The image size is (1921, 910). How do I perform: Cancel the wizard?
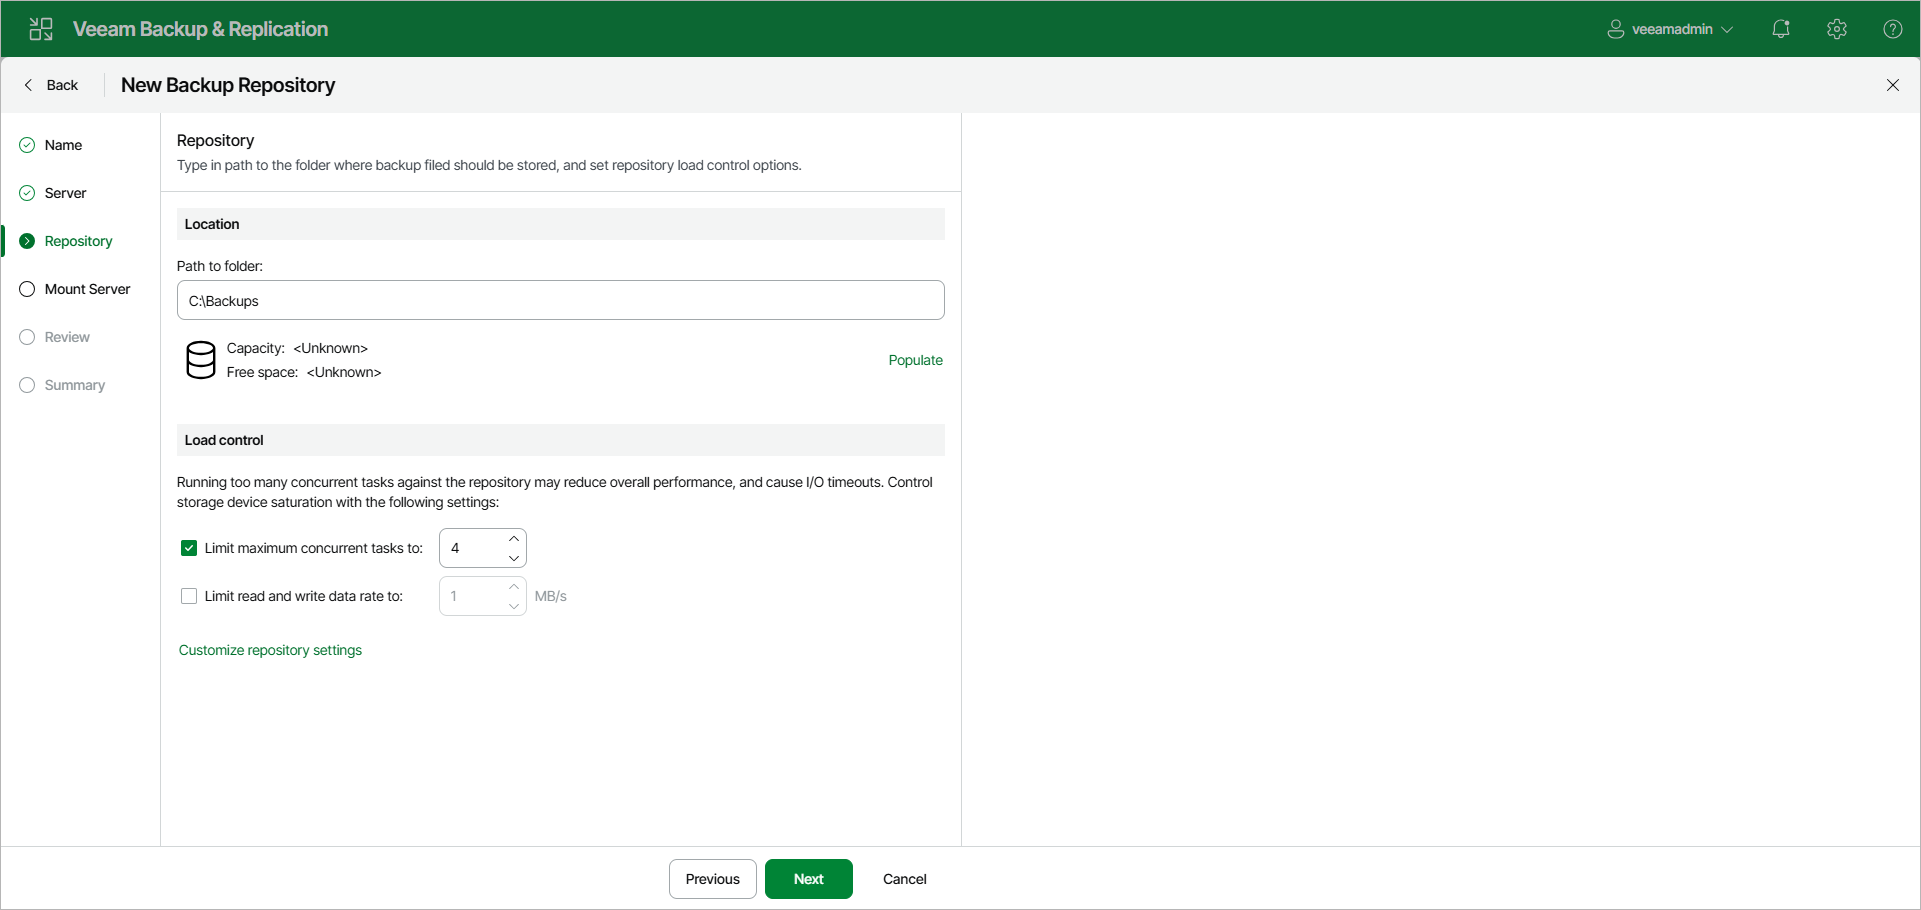pyautogui.click(x=905, y=879)
